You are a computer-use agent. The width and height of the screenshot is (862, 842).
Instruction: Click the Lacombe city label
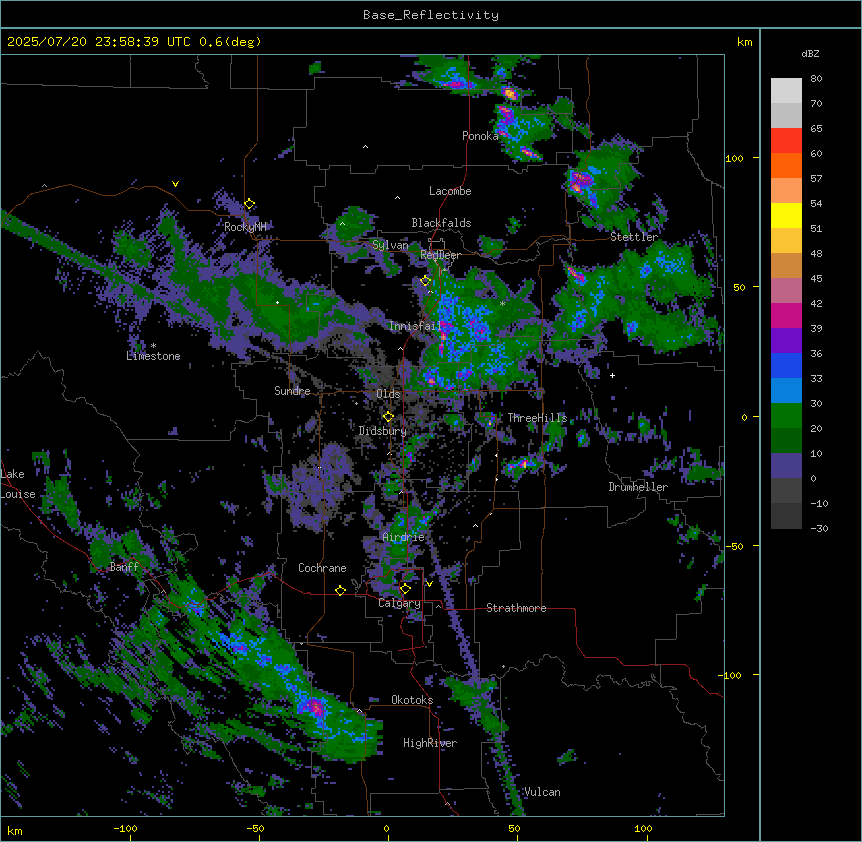point(450,191)
